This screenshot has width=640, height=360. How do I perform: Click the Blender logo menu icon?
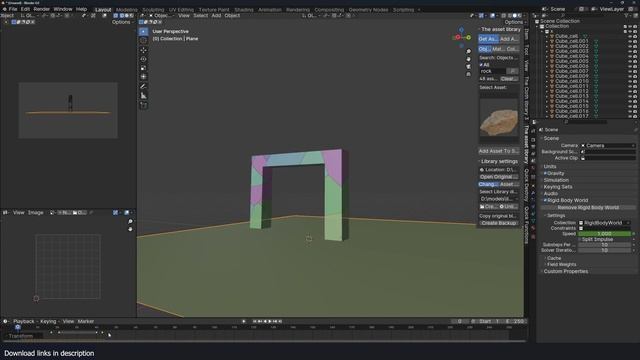coord(4,9)
